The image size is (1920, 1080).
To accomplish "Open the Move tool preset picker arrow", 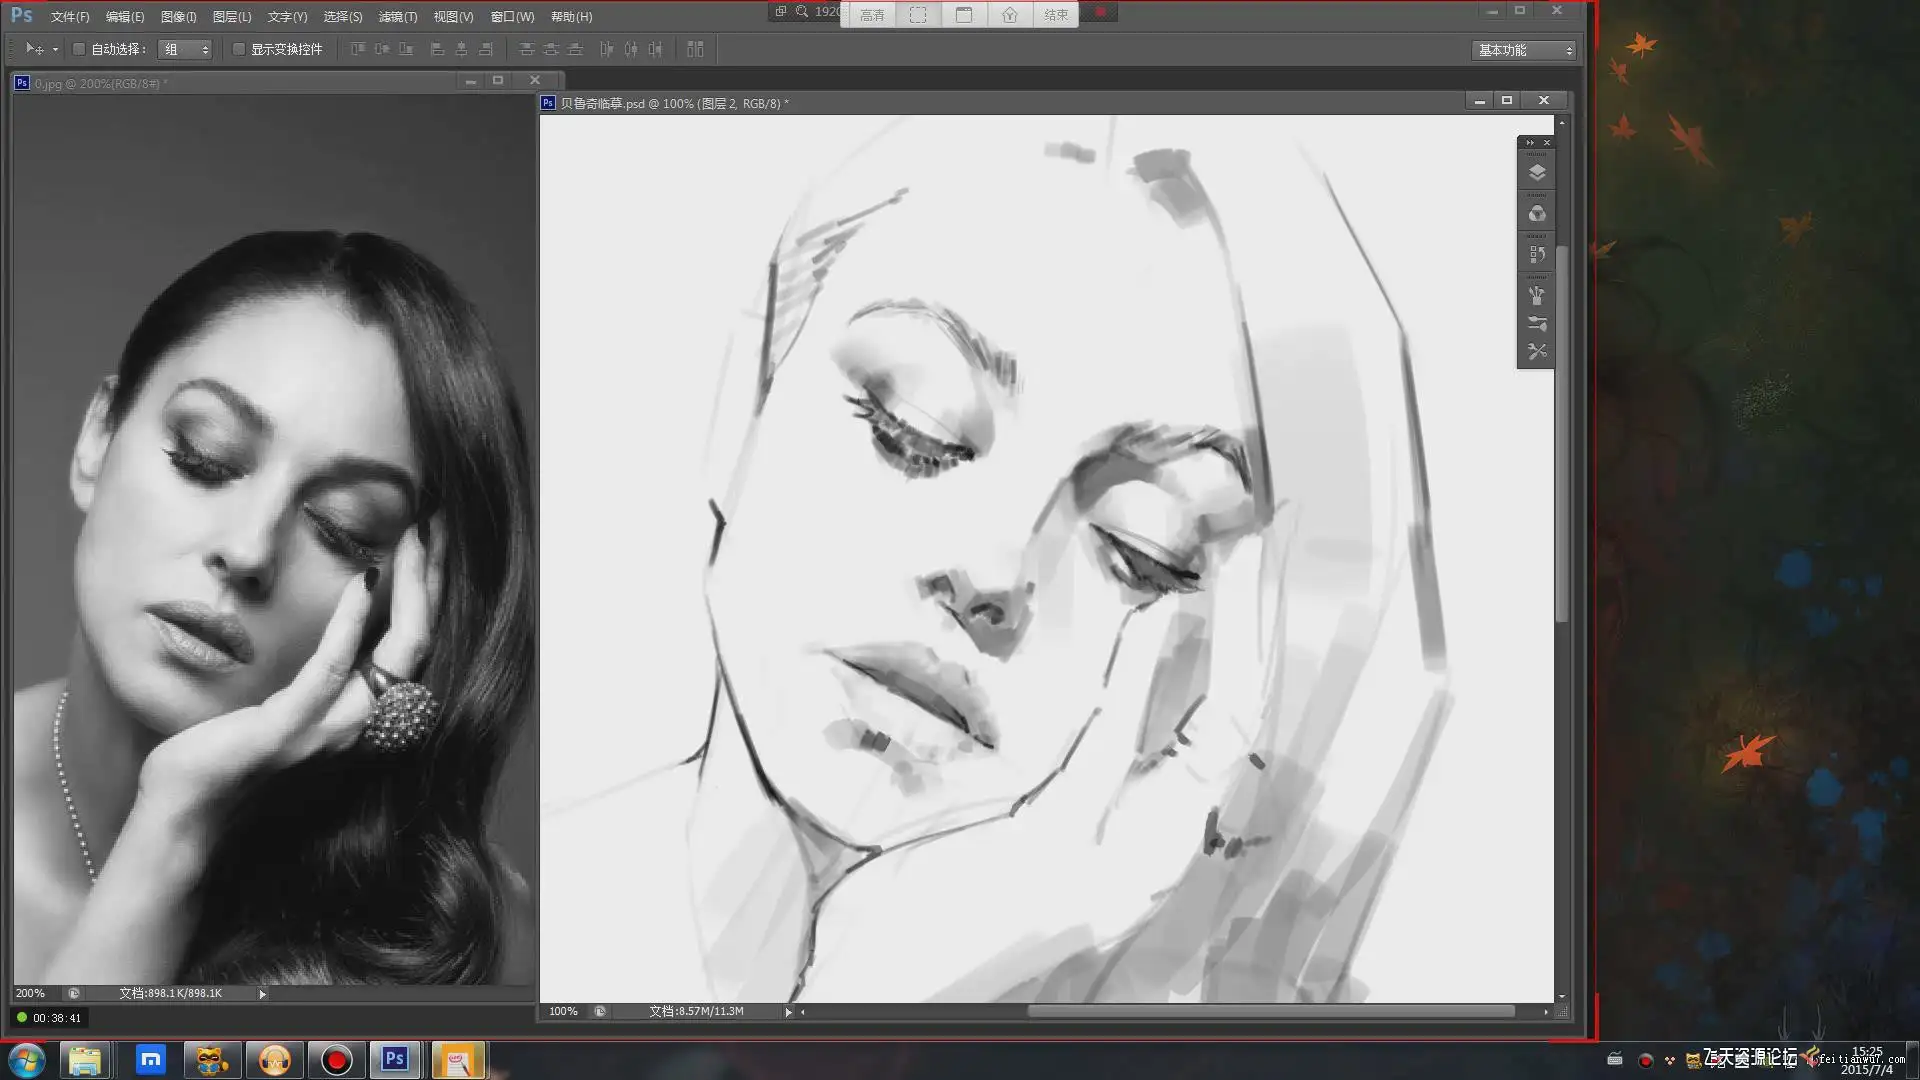I will [x=55, y=49].
